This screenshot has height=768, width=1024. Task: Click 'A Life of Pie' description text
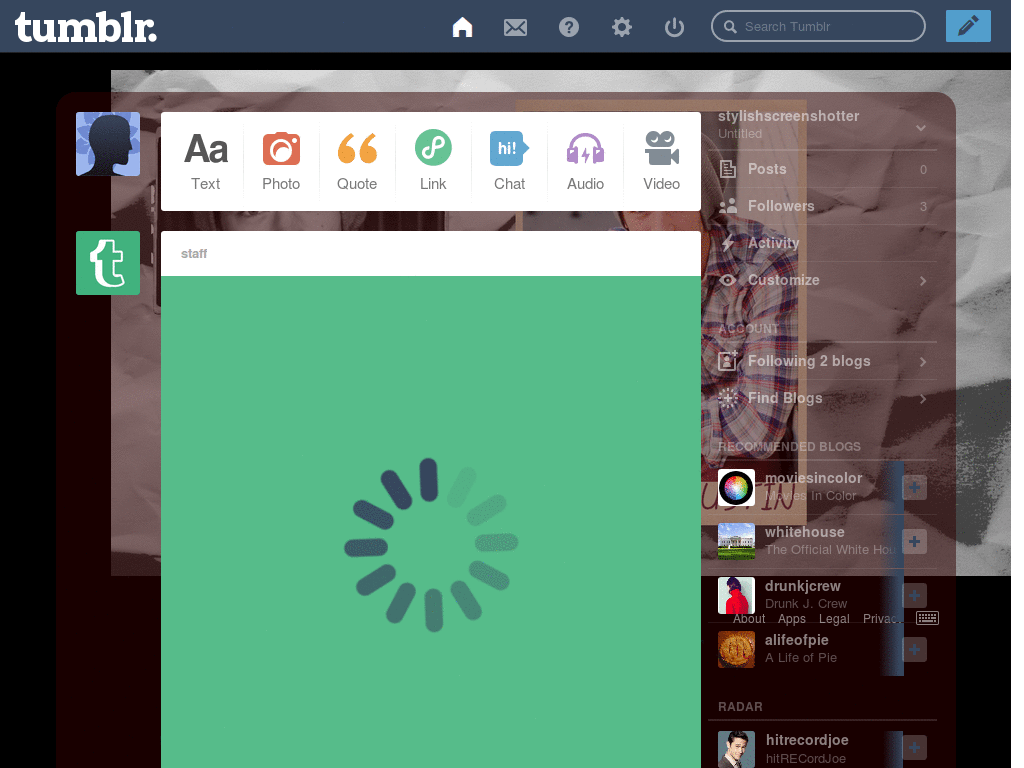(801, 658)
